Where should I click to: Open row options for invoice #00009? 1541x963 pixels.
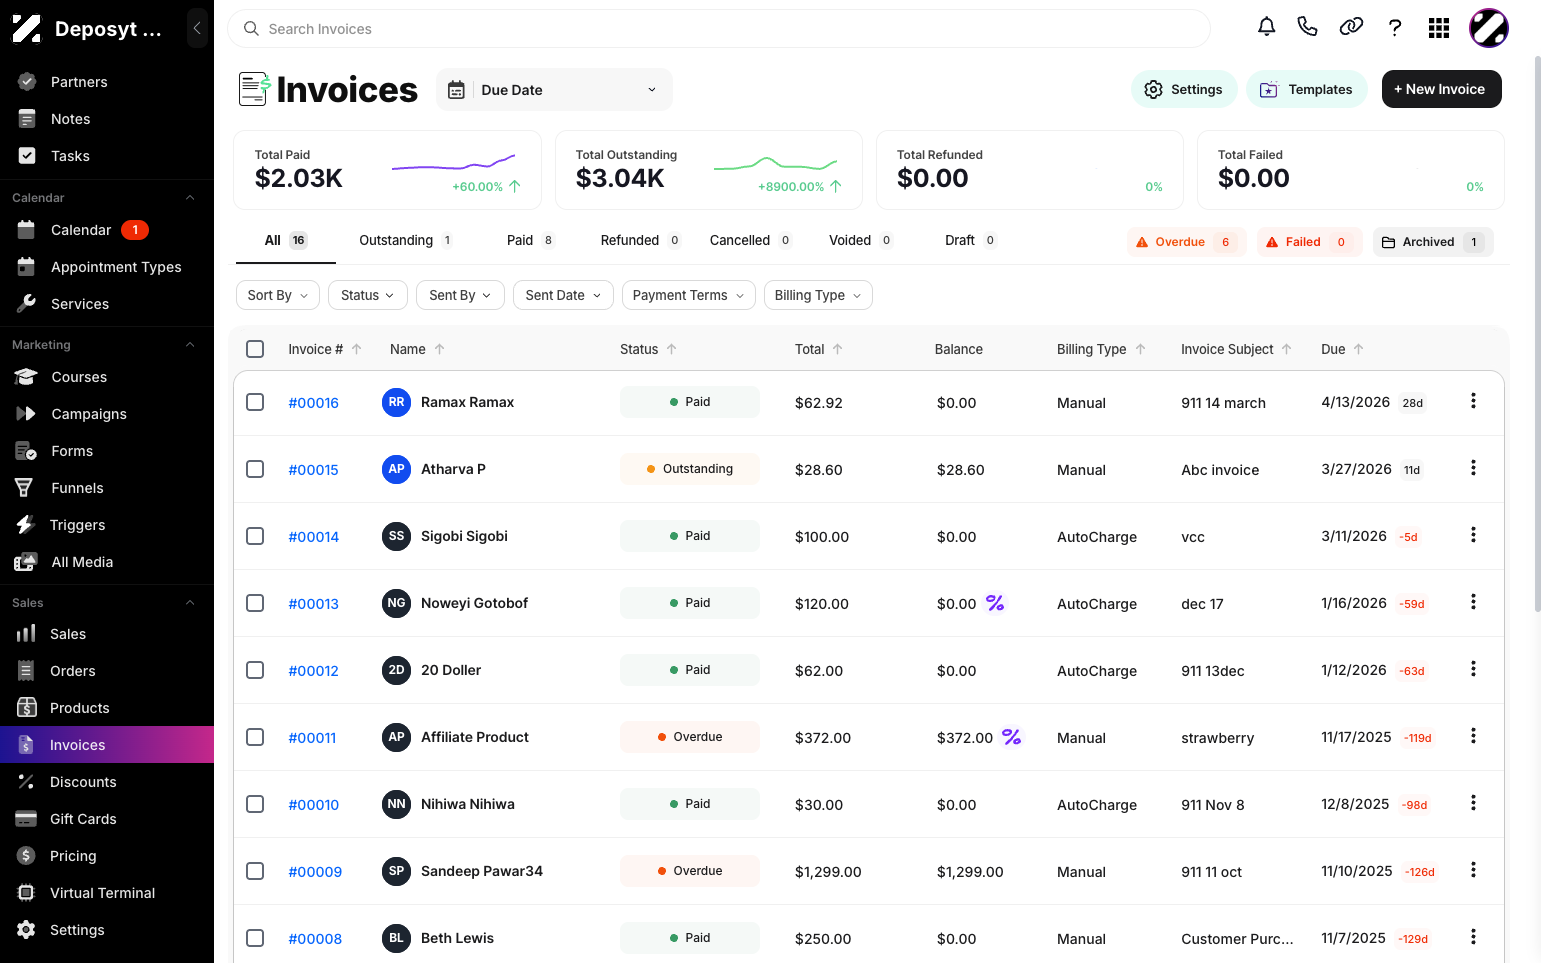point(1473,870)
